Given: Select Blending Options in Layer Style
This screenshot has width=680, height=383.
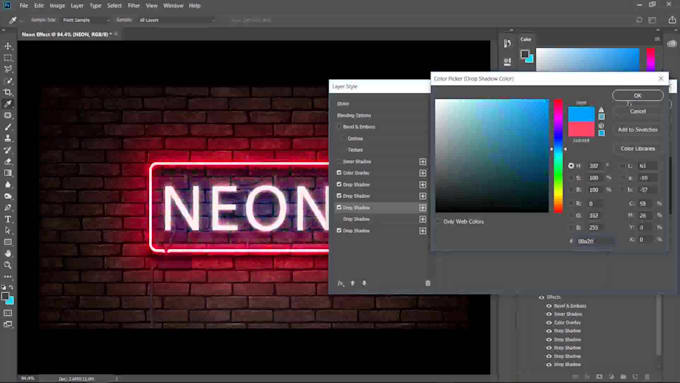Looking at the screenshot, I should coord(354,115).
